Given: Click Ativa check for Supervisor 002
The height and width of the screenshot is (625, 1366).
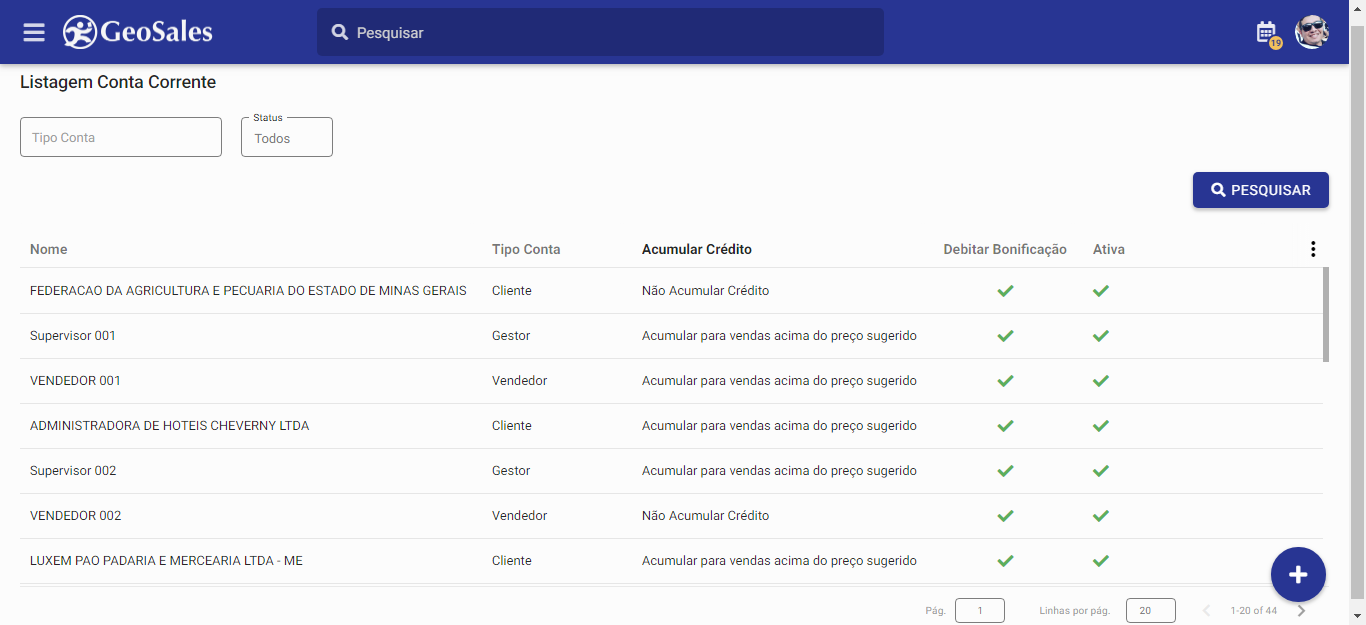Looking at the screenshot, I should (1101, 471).
